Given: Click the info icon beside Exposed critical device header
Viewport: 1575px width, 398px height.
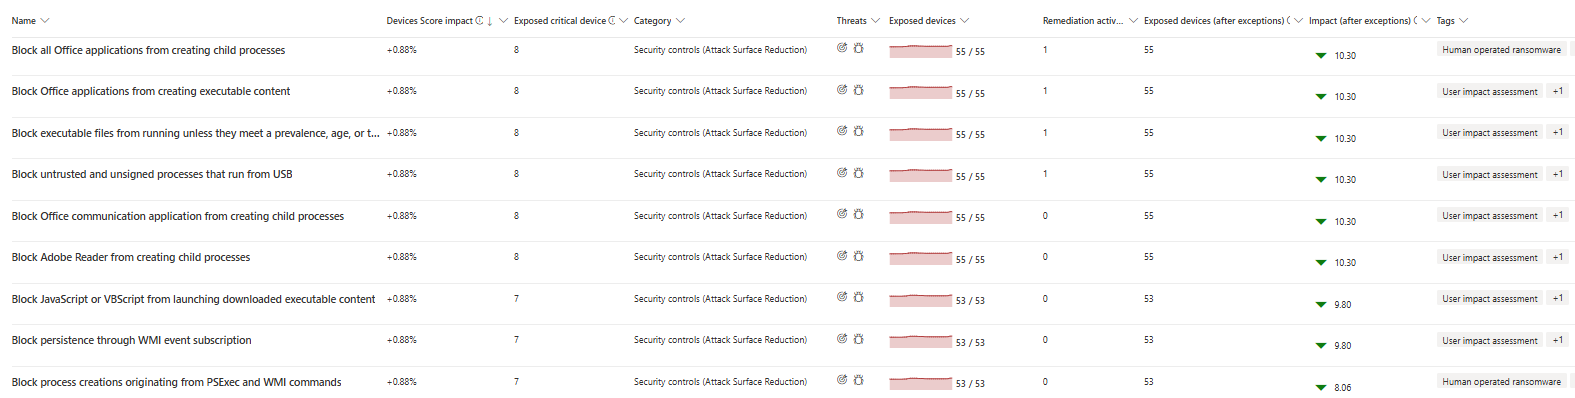Looking at the screenshot, I should [x=612, y=20].
